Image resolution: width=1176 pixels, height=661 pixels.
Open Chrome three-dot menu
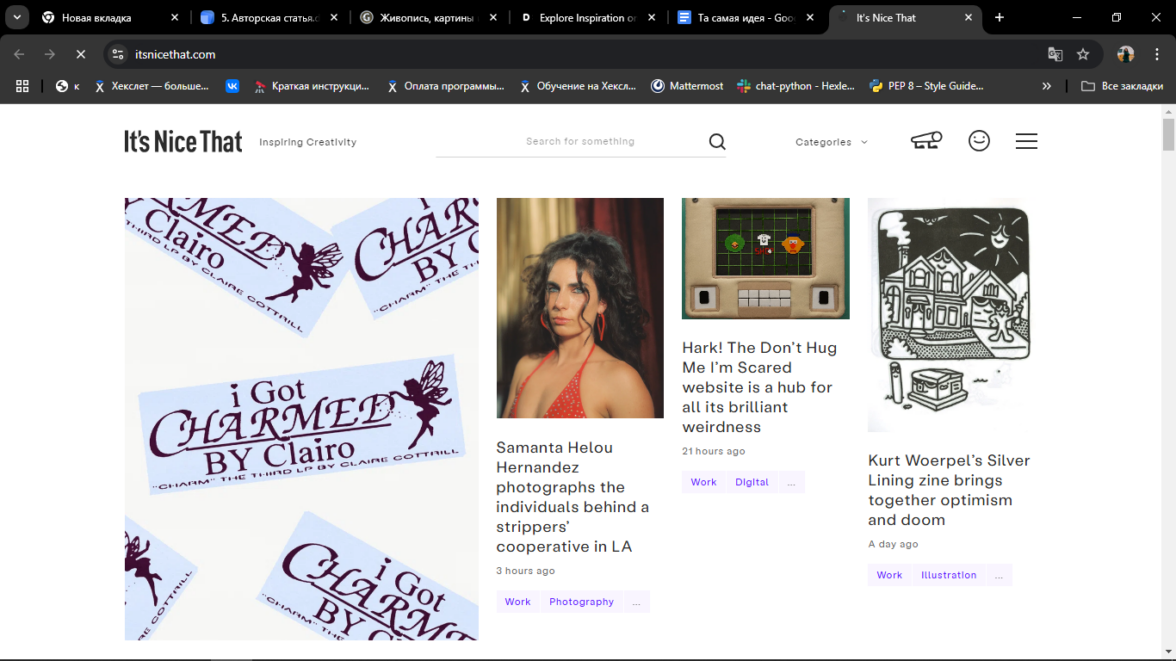1156,54
